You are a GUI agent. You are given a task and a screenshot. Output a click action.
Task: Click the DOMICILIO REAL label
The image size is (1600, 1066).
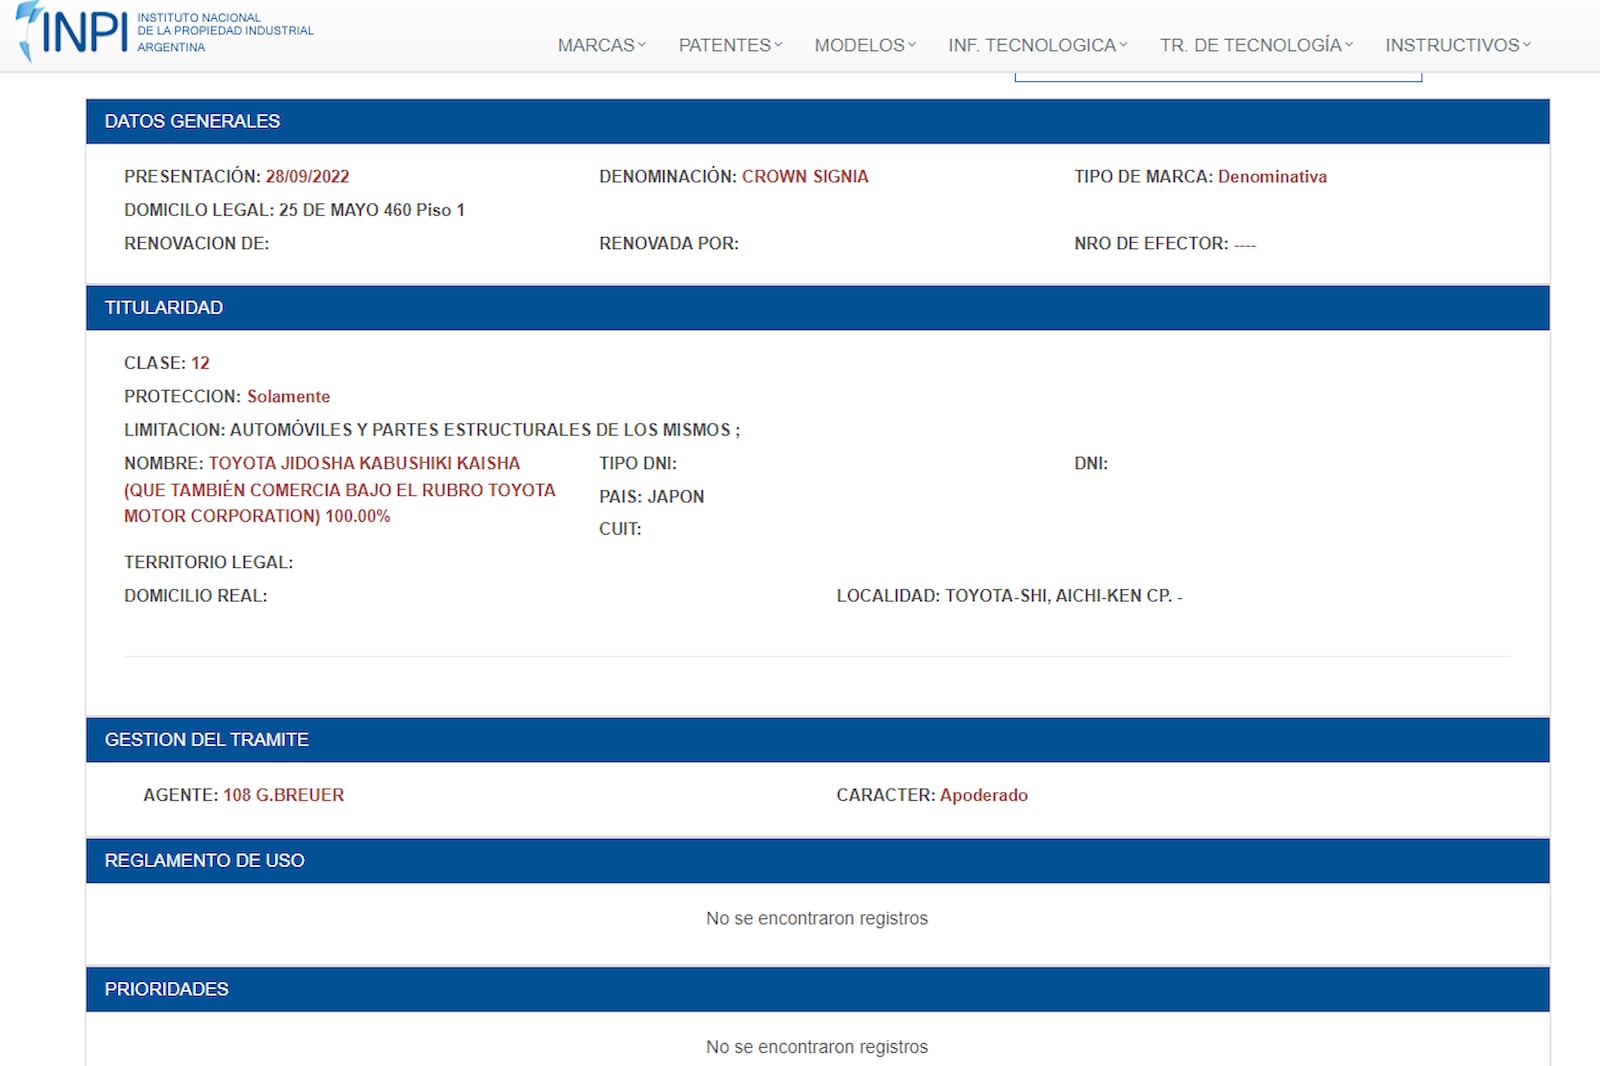coord(196,595)
